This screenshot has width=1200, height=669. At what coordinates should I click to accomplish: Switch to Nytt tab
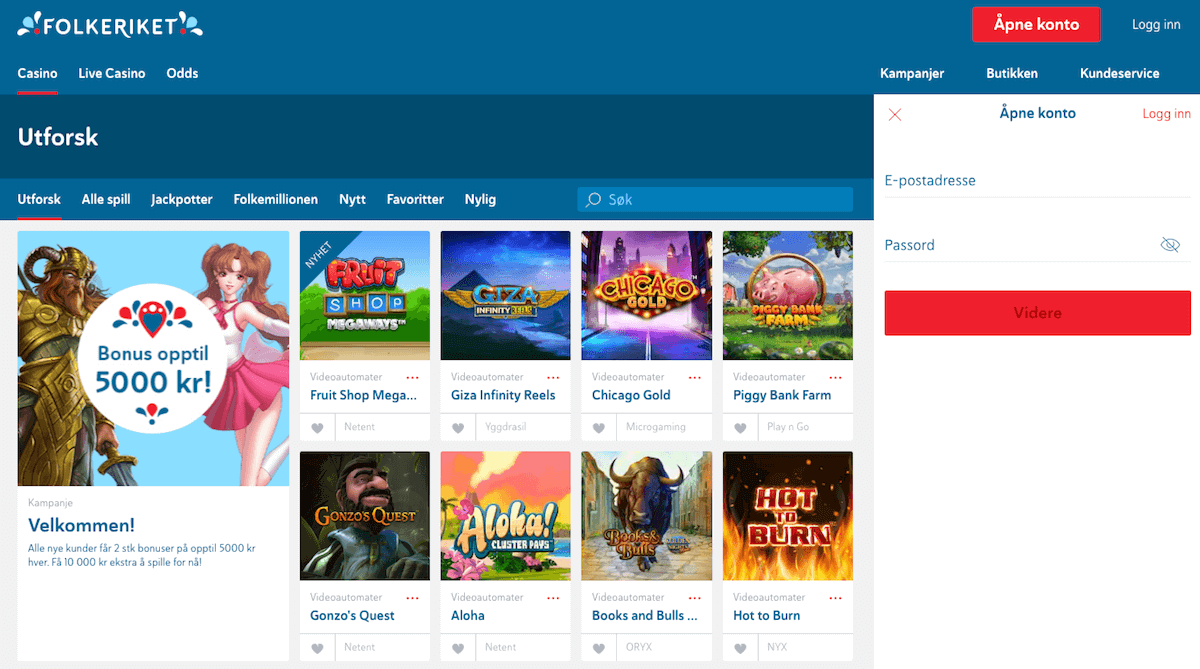(352, 199)
